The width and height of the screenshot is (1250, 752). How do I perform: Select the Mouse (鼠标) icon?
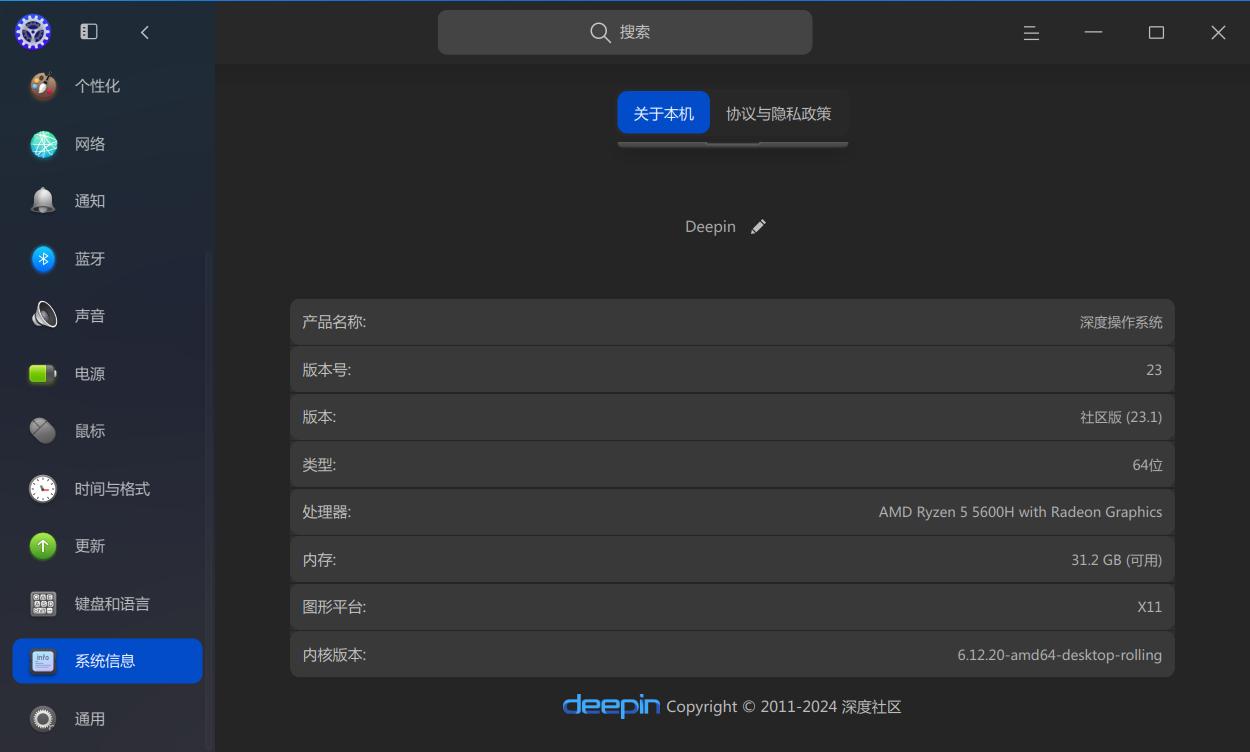(x=43, y=431)
